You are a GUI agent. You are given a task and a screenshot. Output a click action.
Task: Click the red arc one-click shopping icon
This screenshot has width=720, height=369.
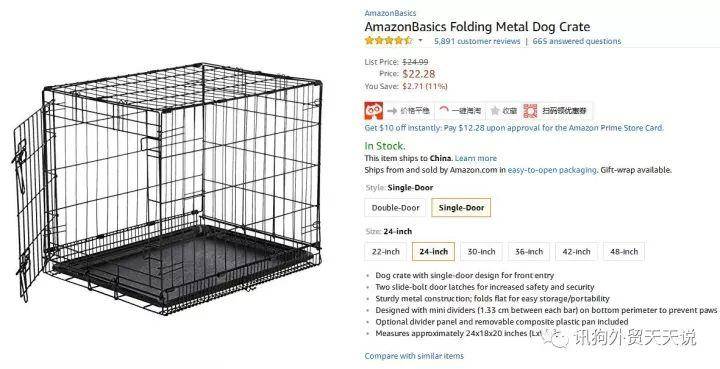(x=444, y=111)
